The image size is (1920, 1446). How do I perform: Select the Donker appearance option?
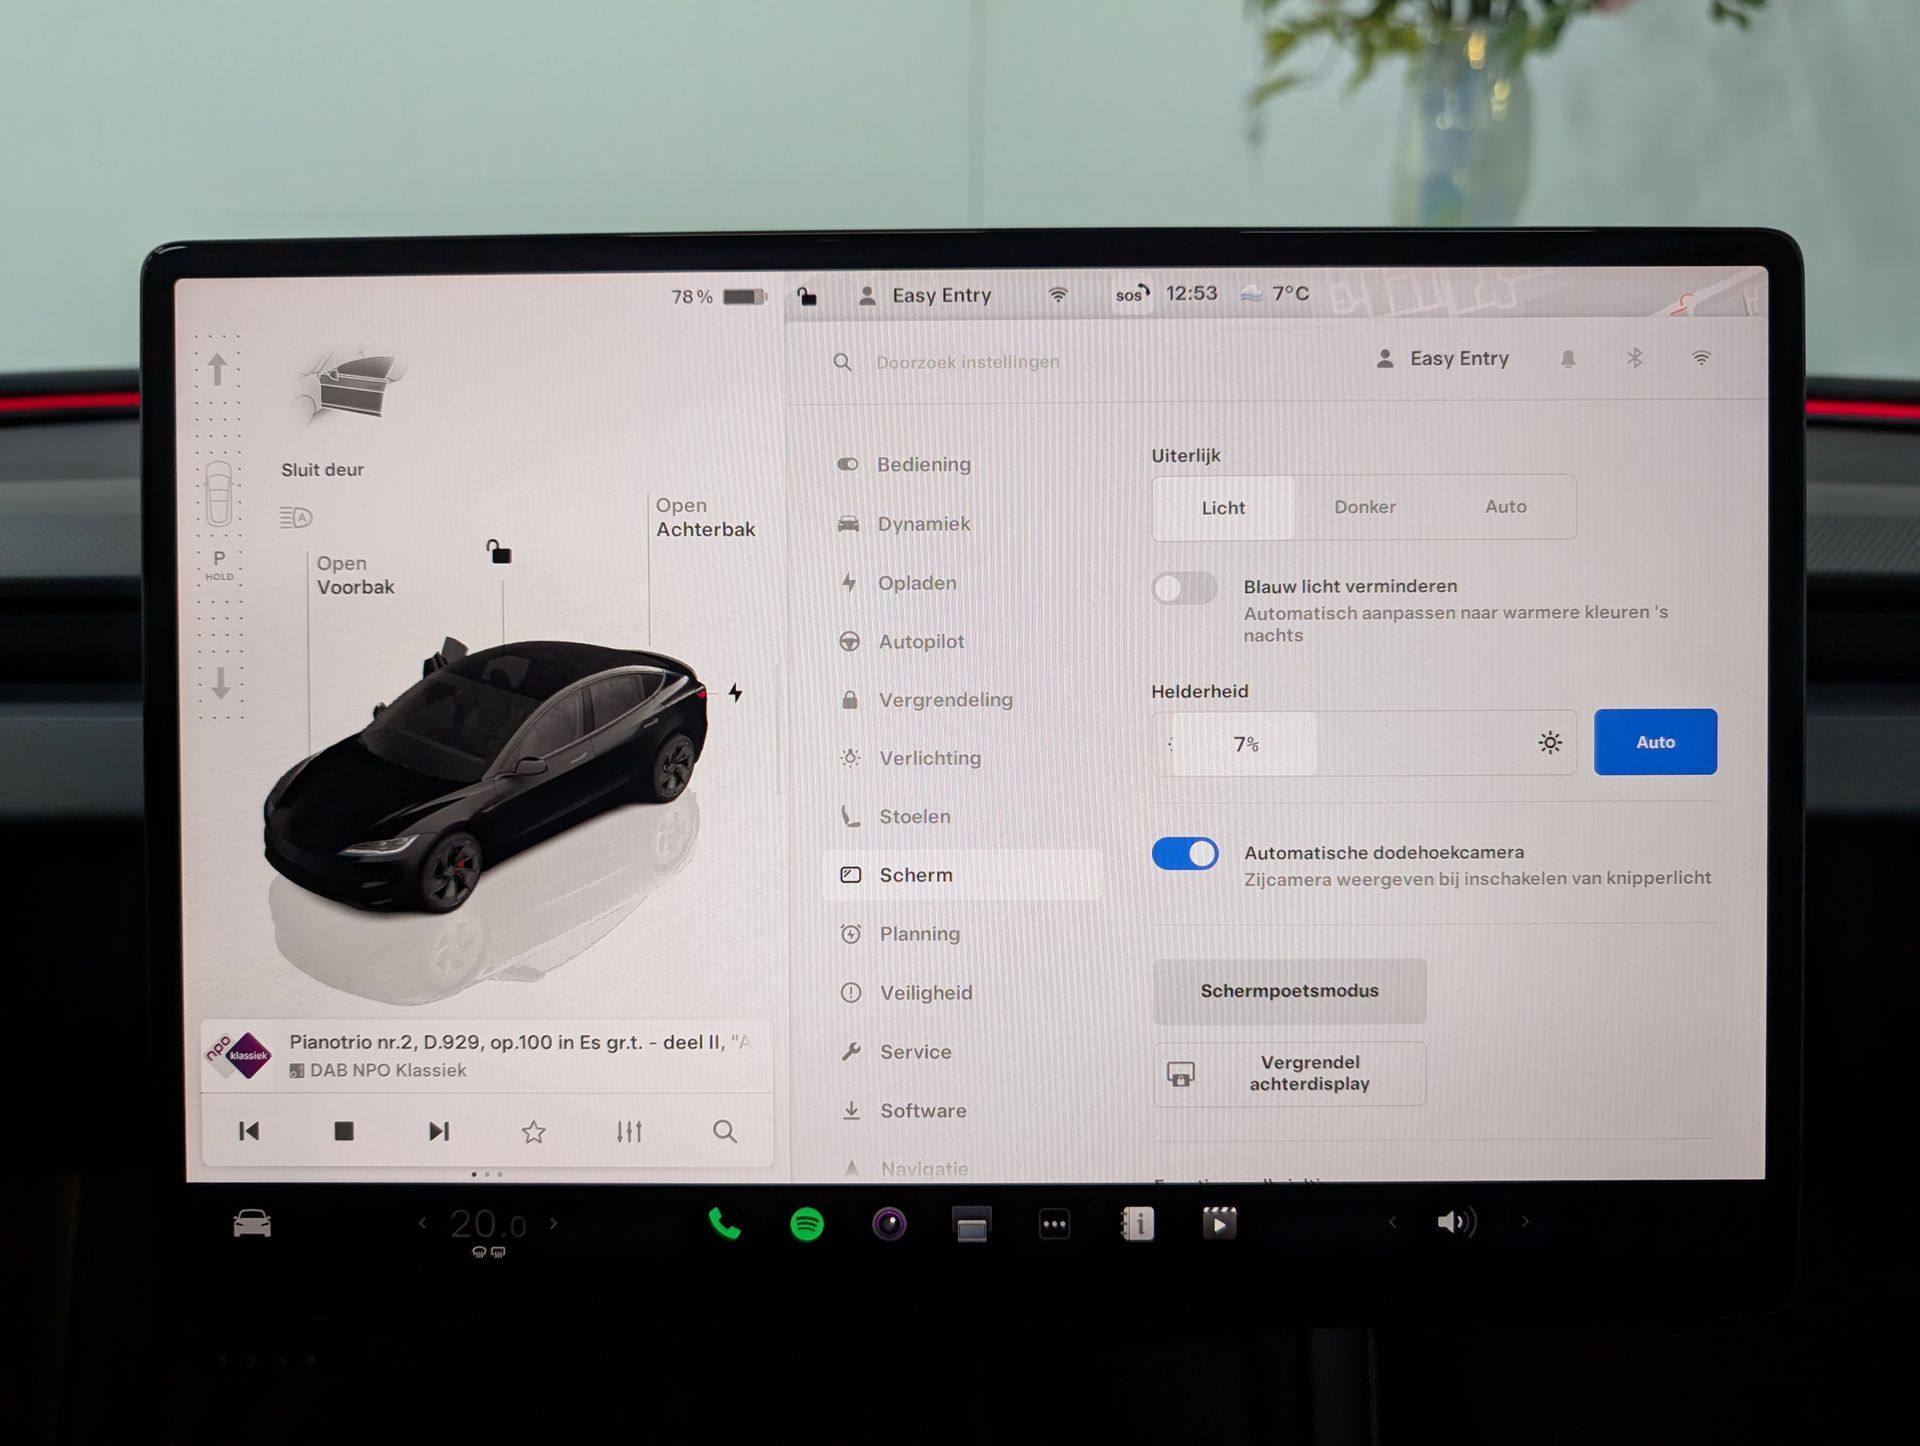[x=1364, y=507]
